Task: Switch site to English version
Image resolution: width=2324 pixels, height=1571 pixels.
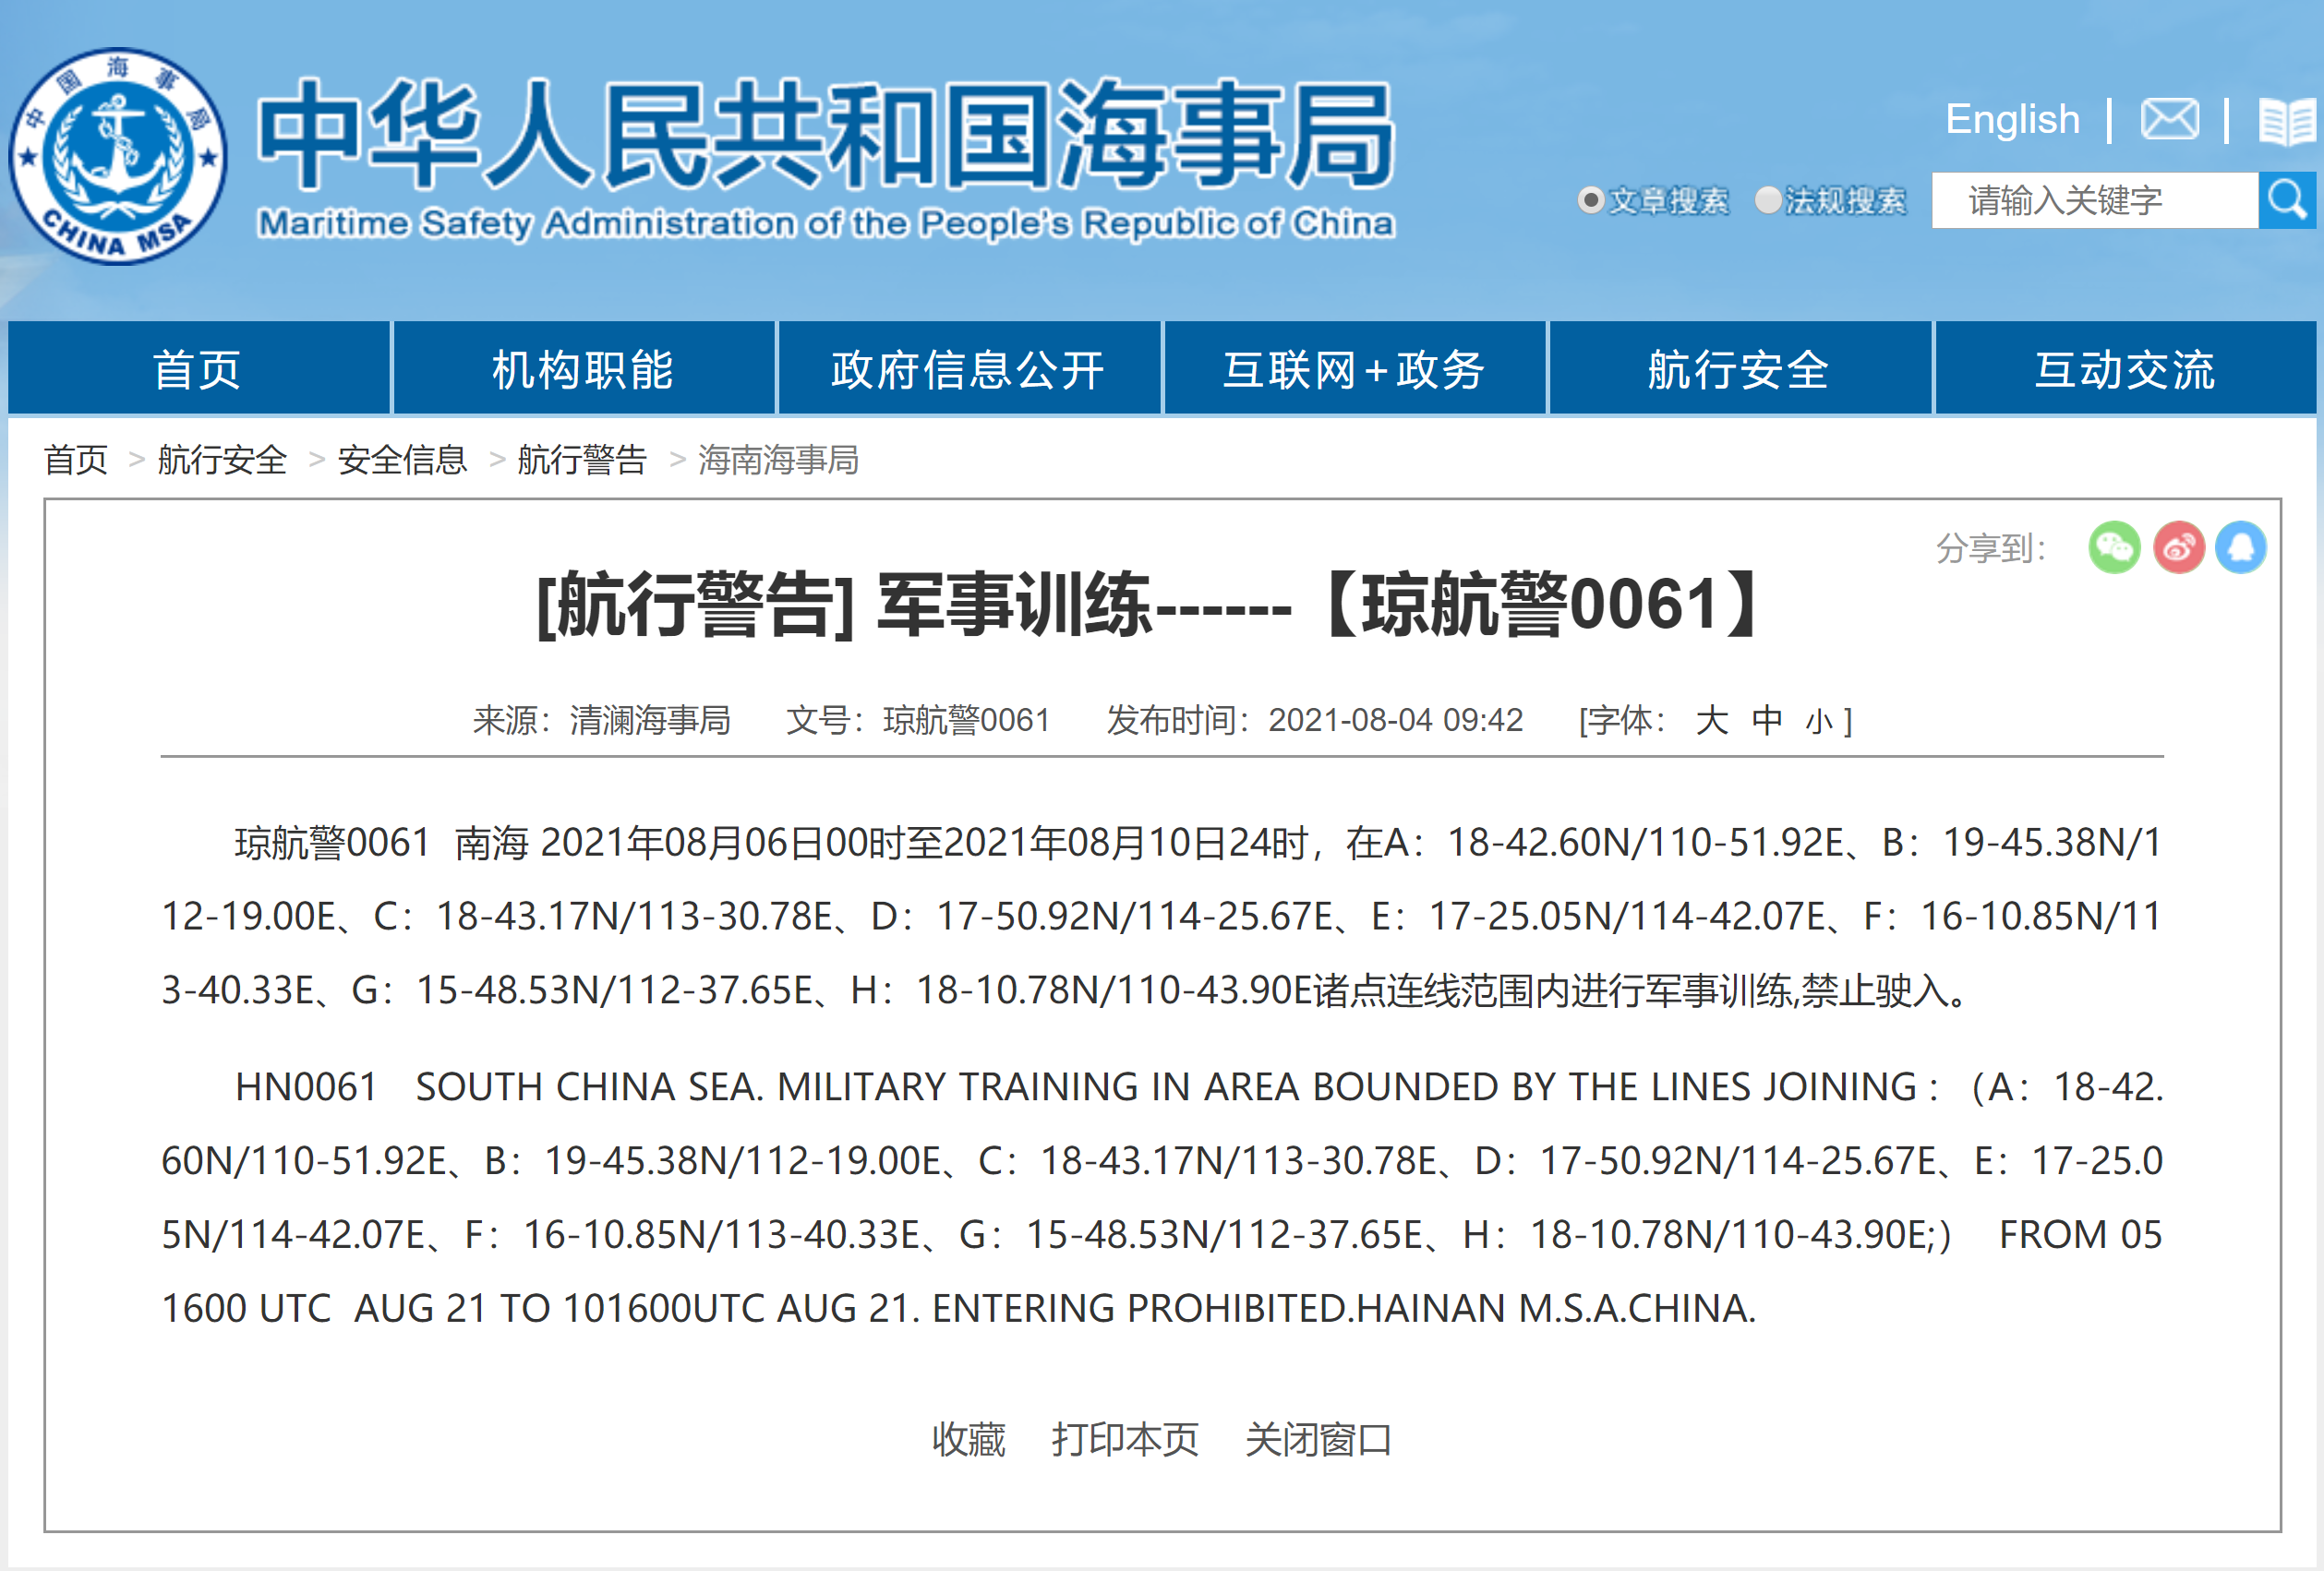Action: pos(2012,119)
